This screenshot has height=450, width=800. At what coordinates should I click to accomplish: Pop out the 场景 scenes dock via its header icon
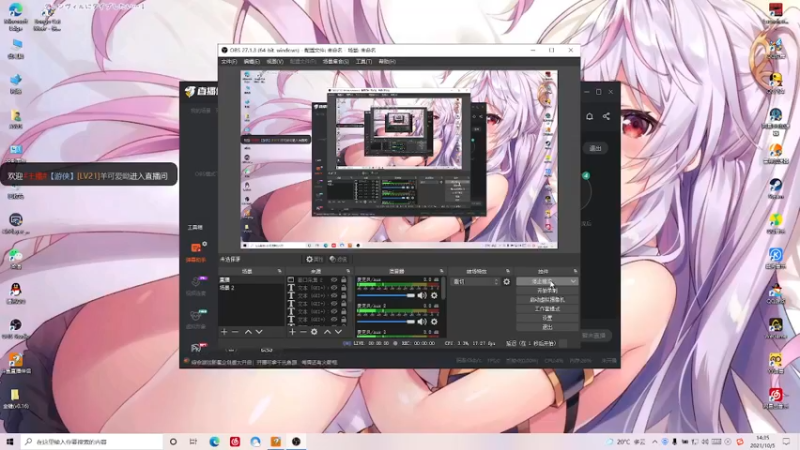coord(279,271)
